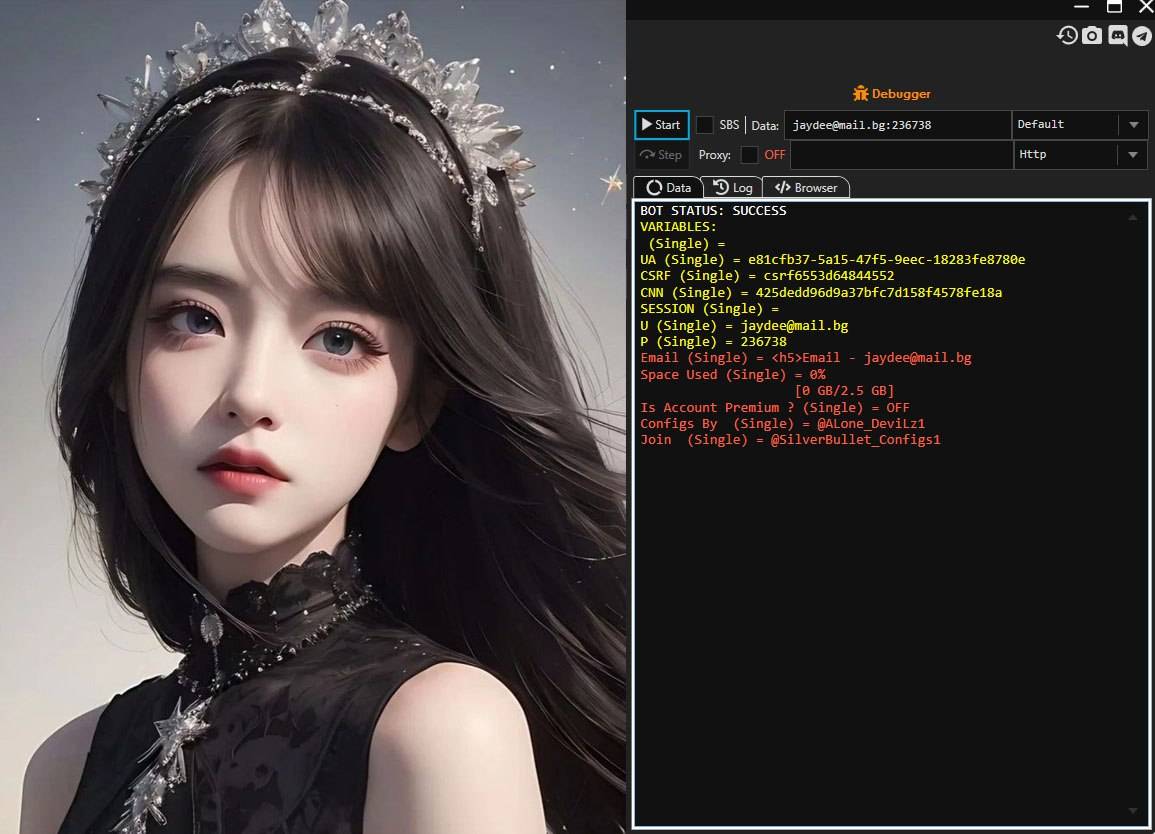Click the Configs By capture line
Viewport: 1155px width, 834px height.
(782, 424)
